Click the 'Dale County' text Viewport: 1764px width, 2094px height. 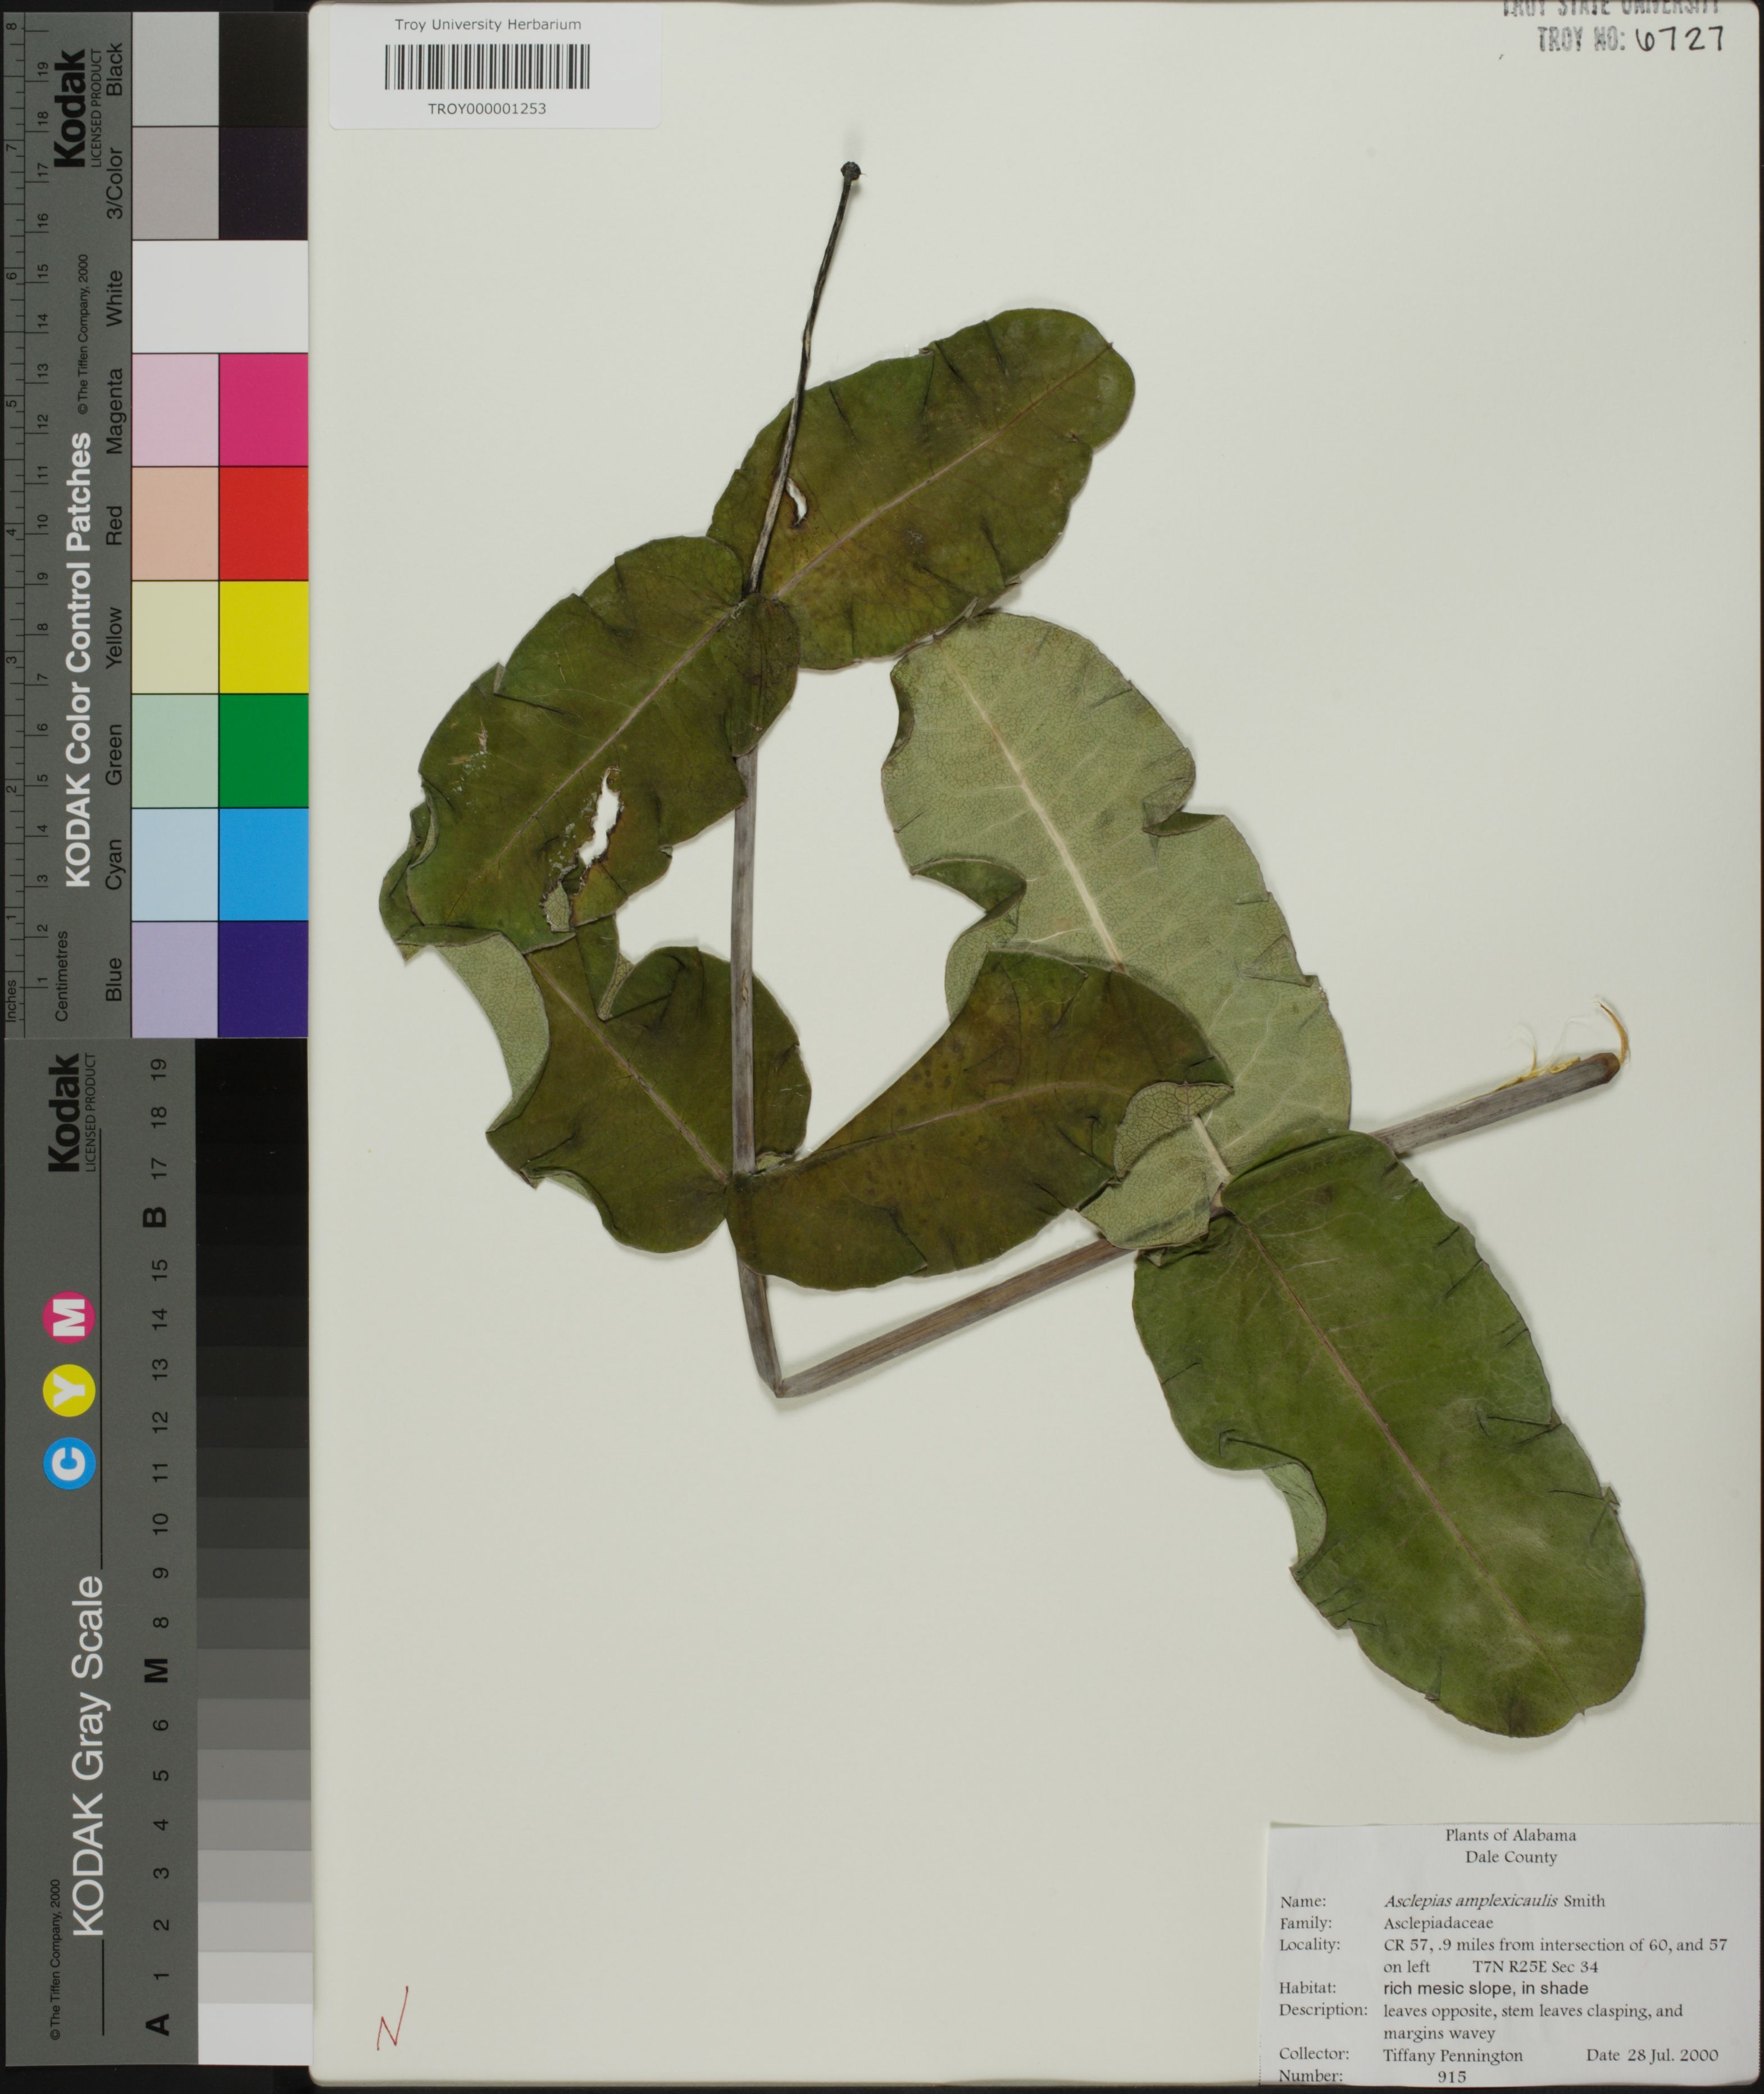pos(1511,1857)
